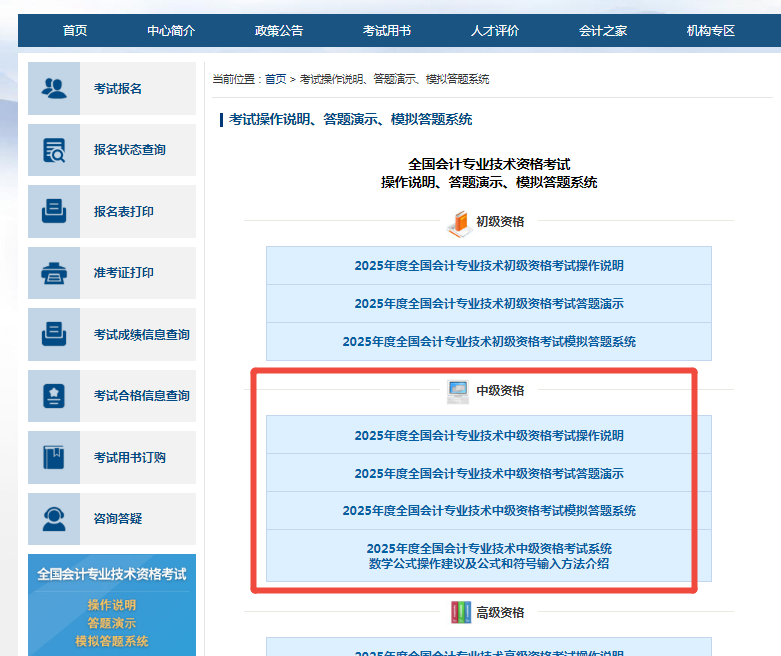Click the 考试报名 people icon
The image size is (781, 656).
tap(54, 88)
